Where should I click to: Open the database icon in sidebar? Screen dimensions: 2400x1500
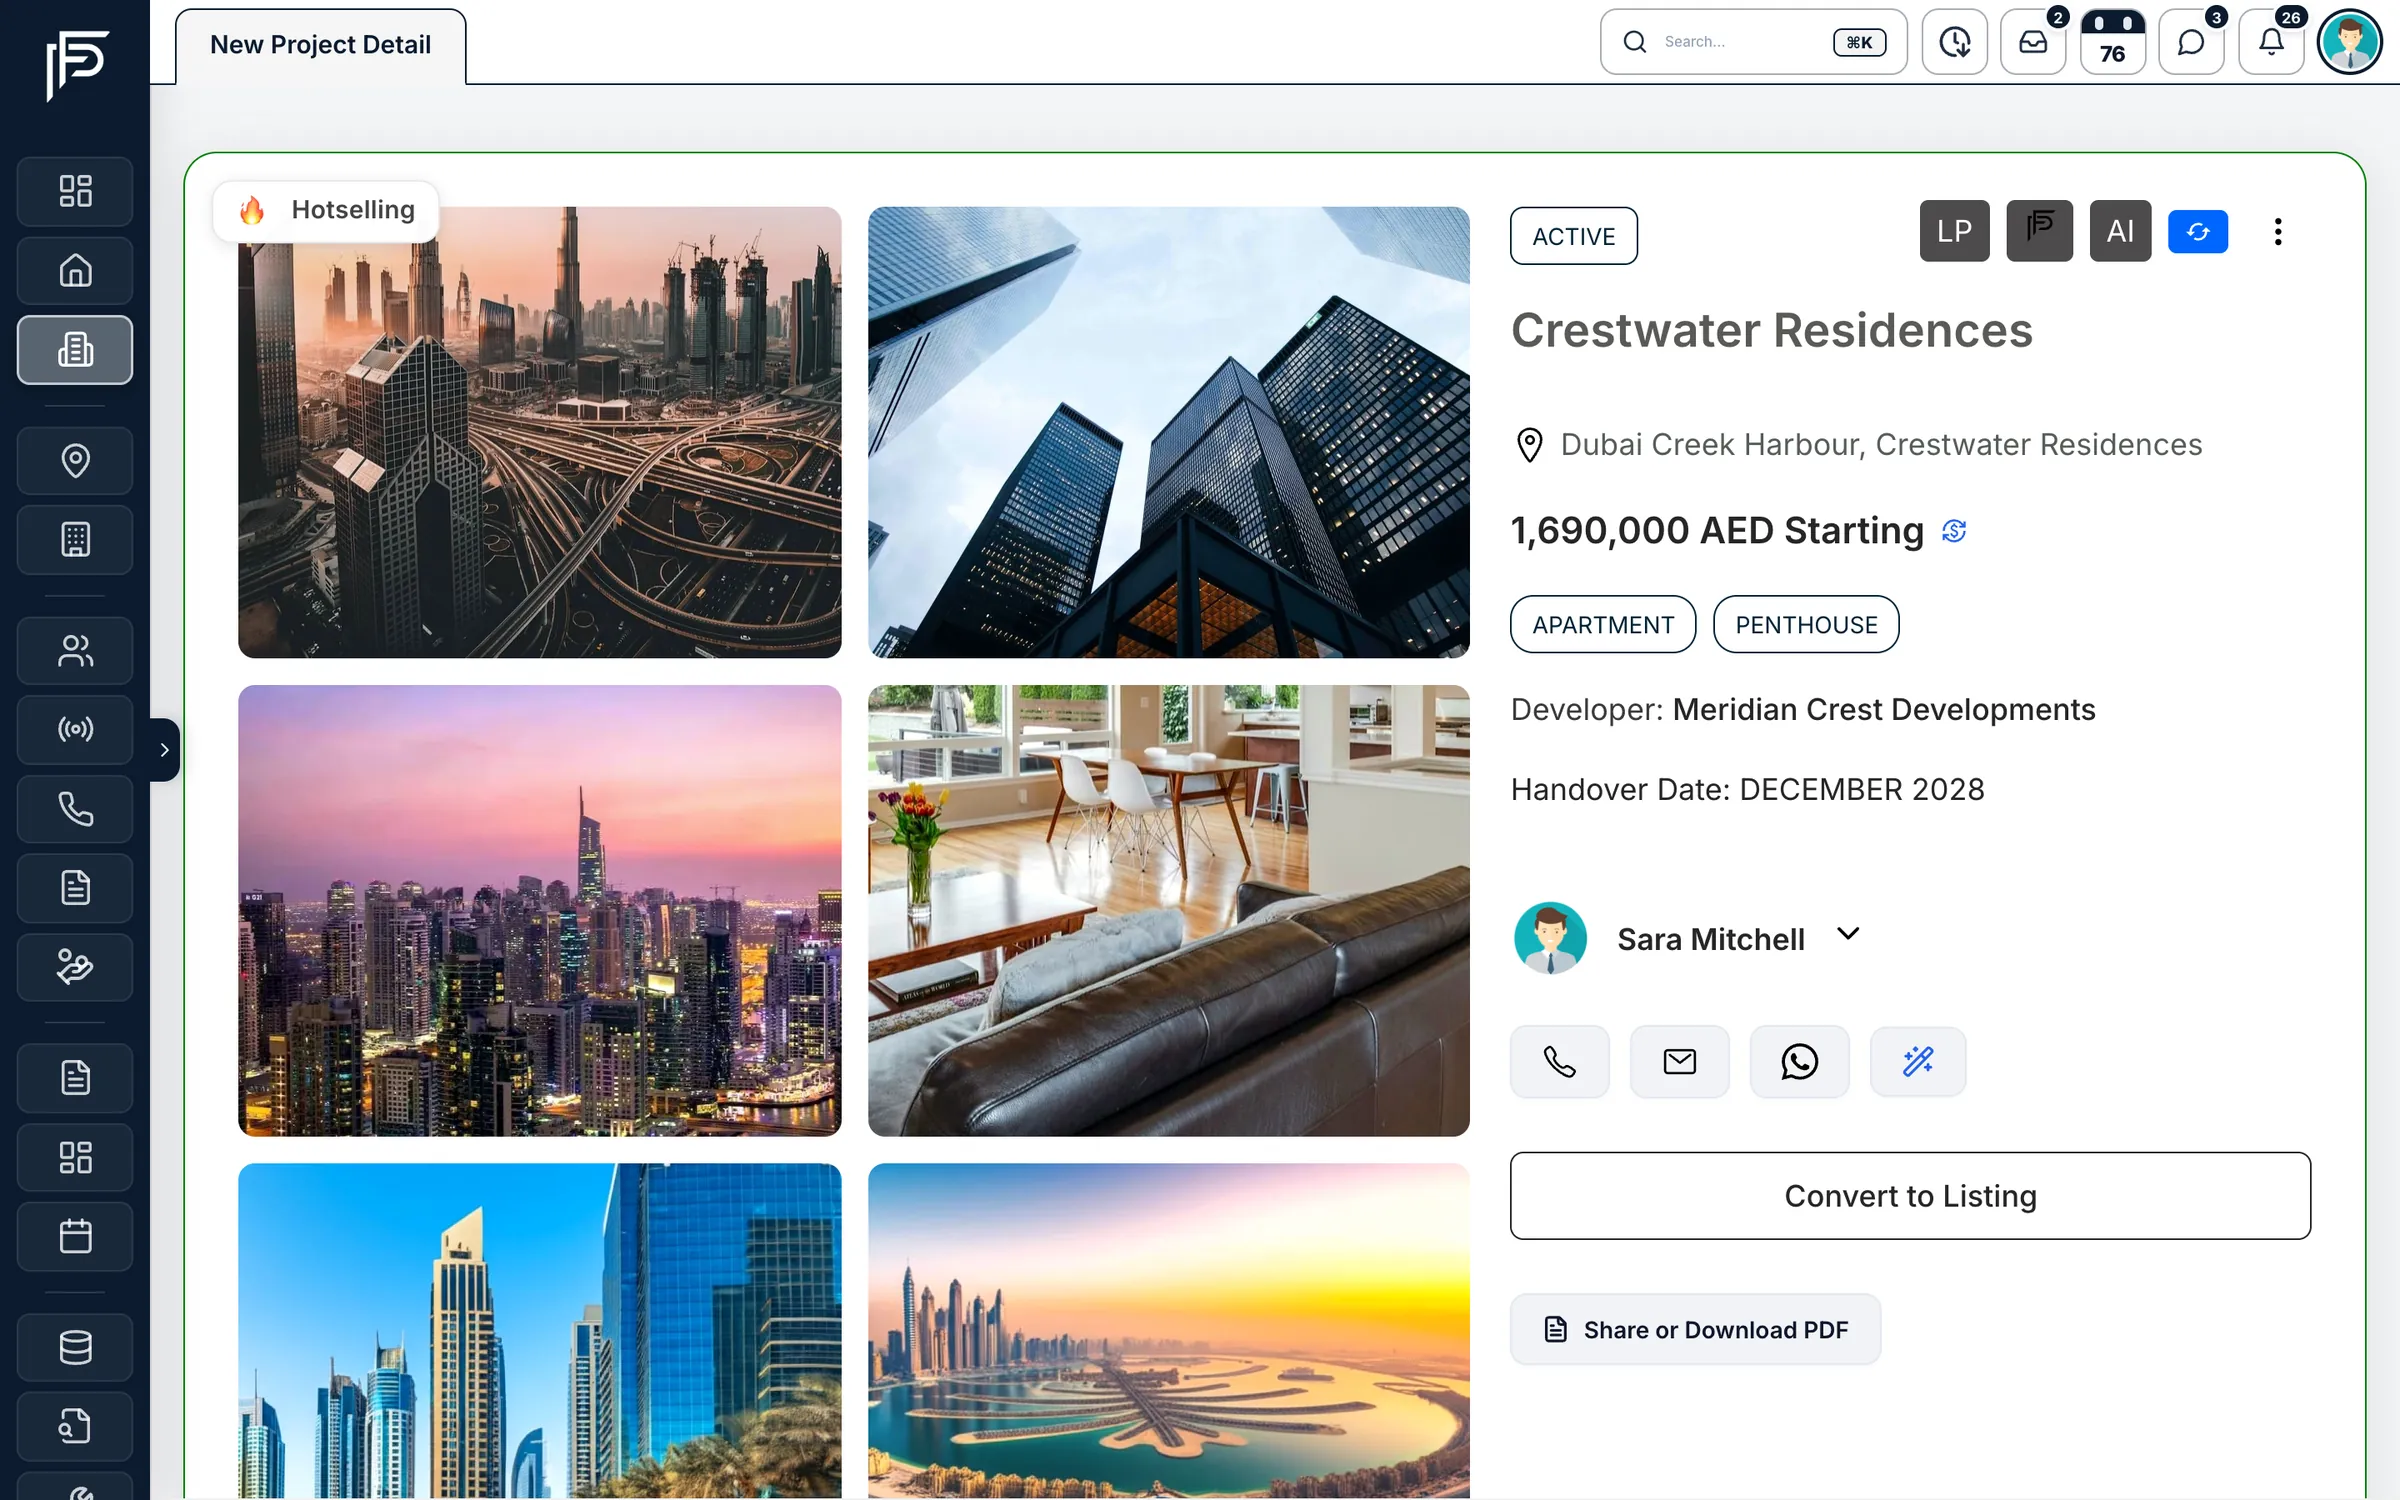[75, 1347]
